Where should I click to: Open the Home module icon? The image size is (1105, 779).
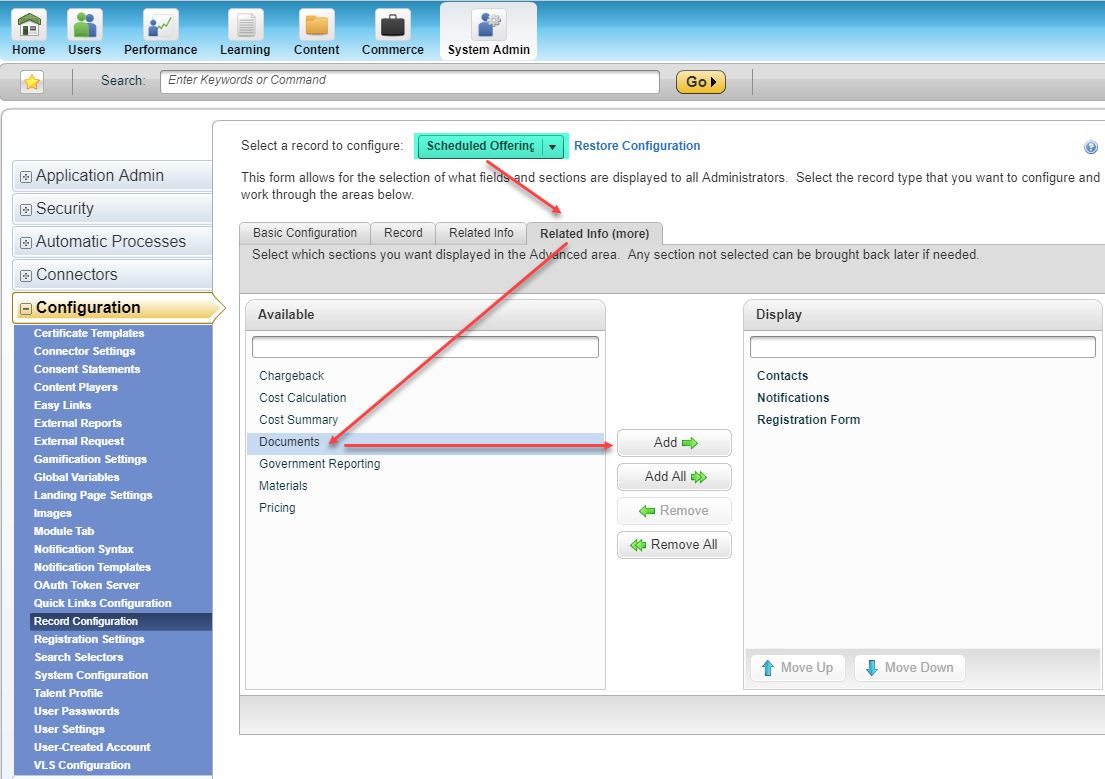[29, 25]
